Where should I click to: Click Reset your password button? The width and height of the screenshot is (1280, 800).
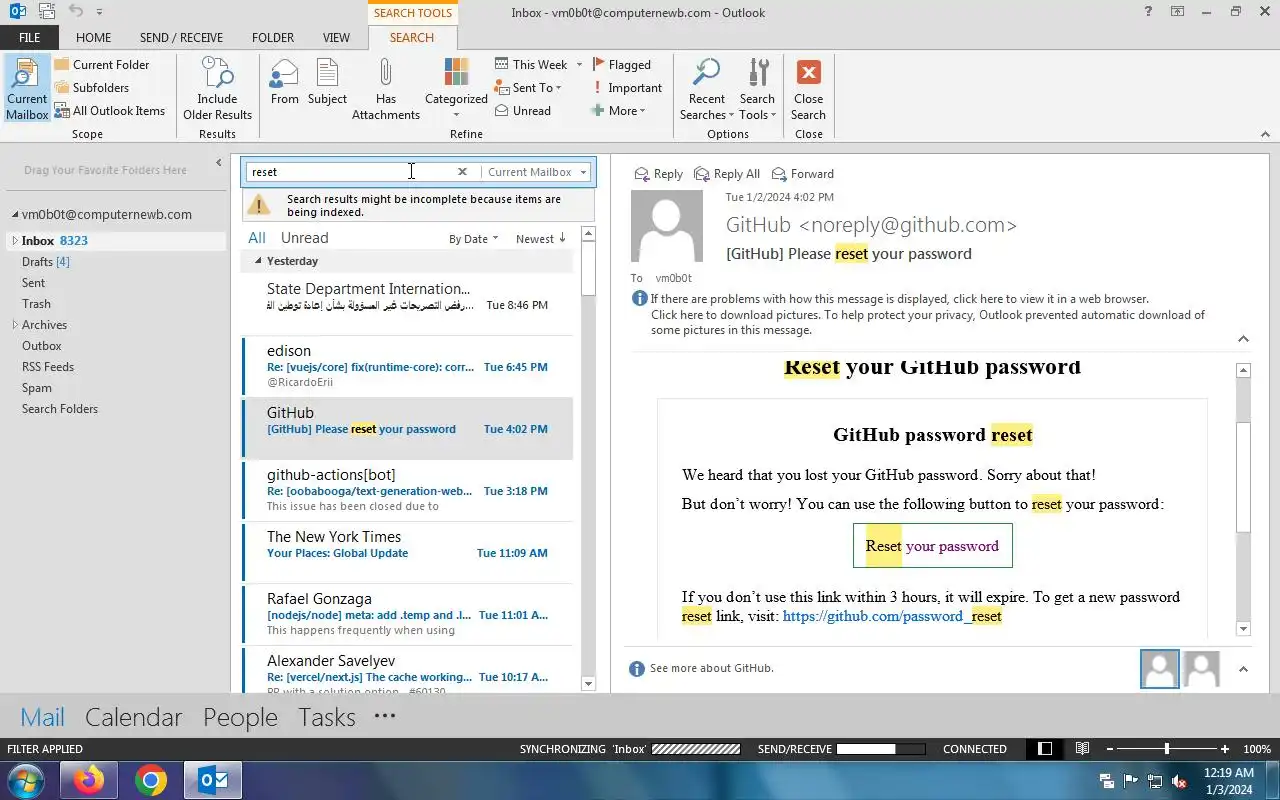932,546
